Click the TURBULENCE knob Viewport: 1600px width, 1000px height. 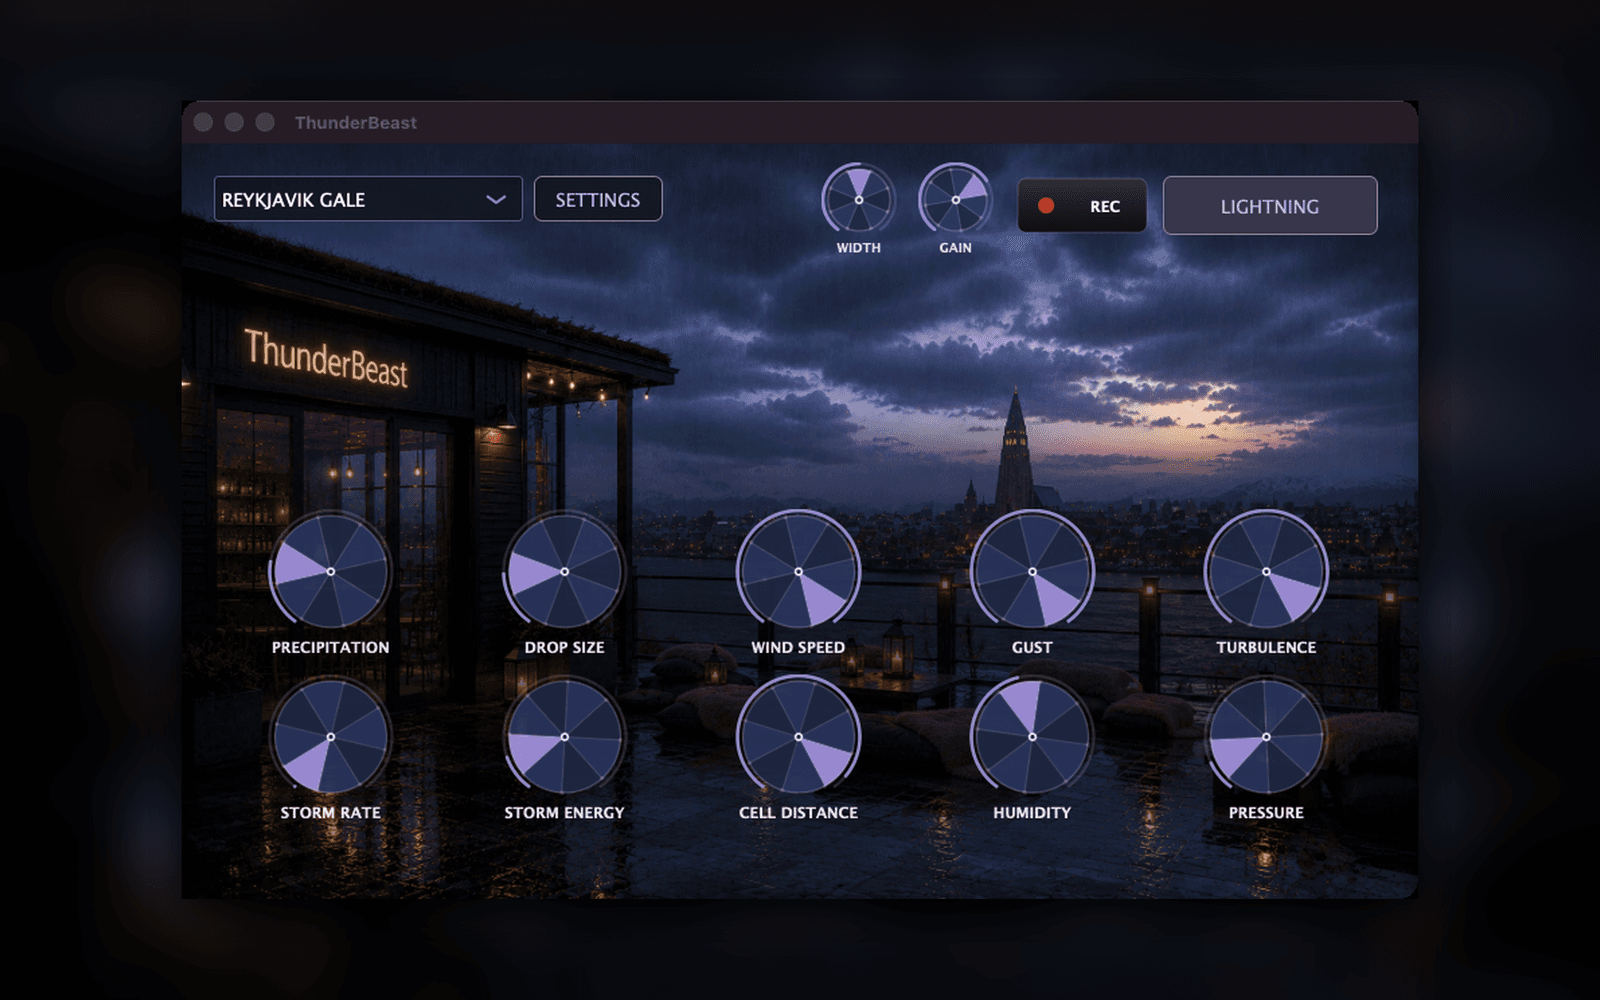1266,571
